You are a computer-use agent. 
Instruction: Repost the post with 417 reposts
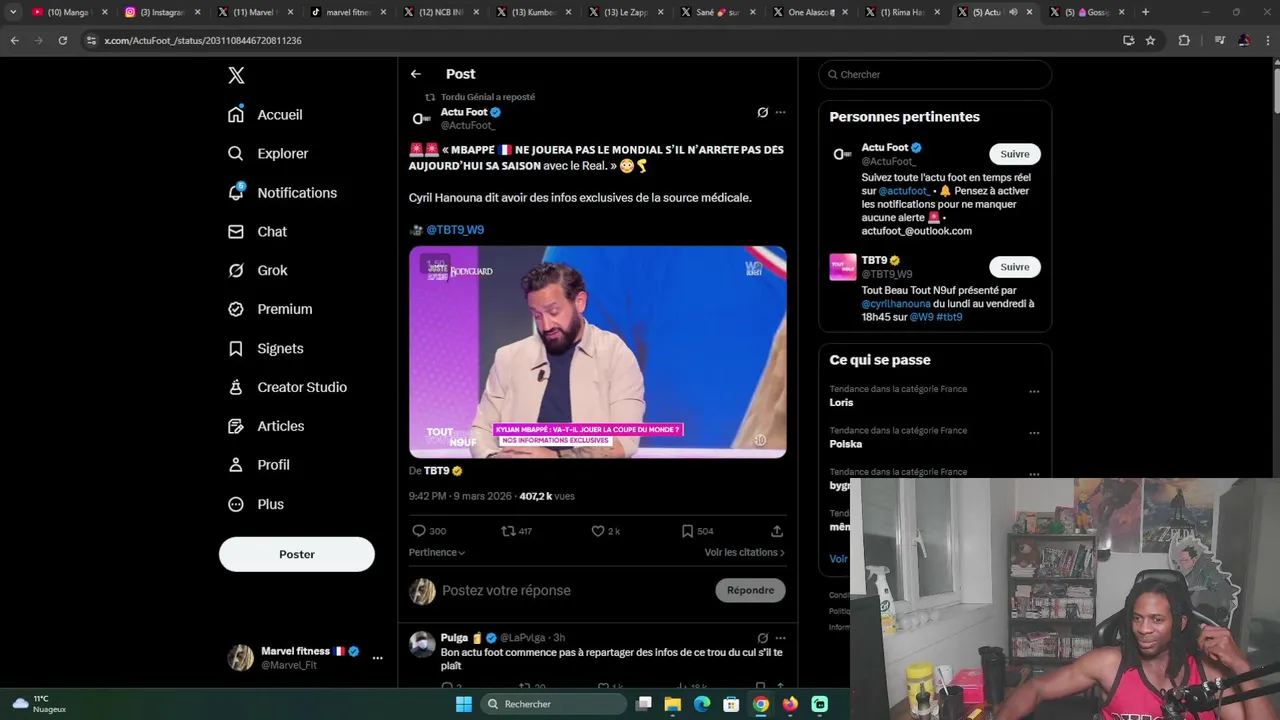click(x=517, y=531)
